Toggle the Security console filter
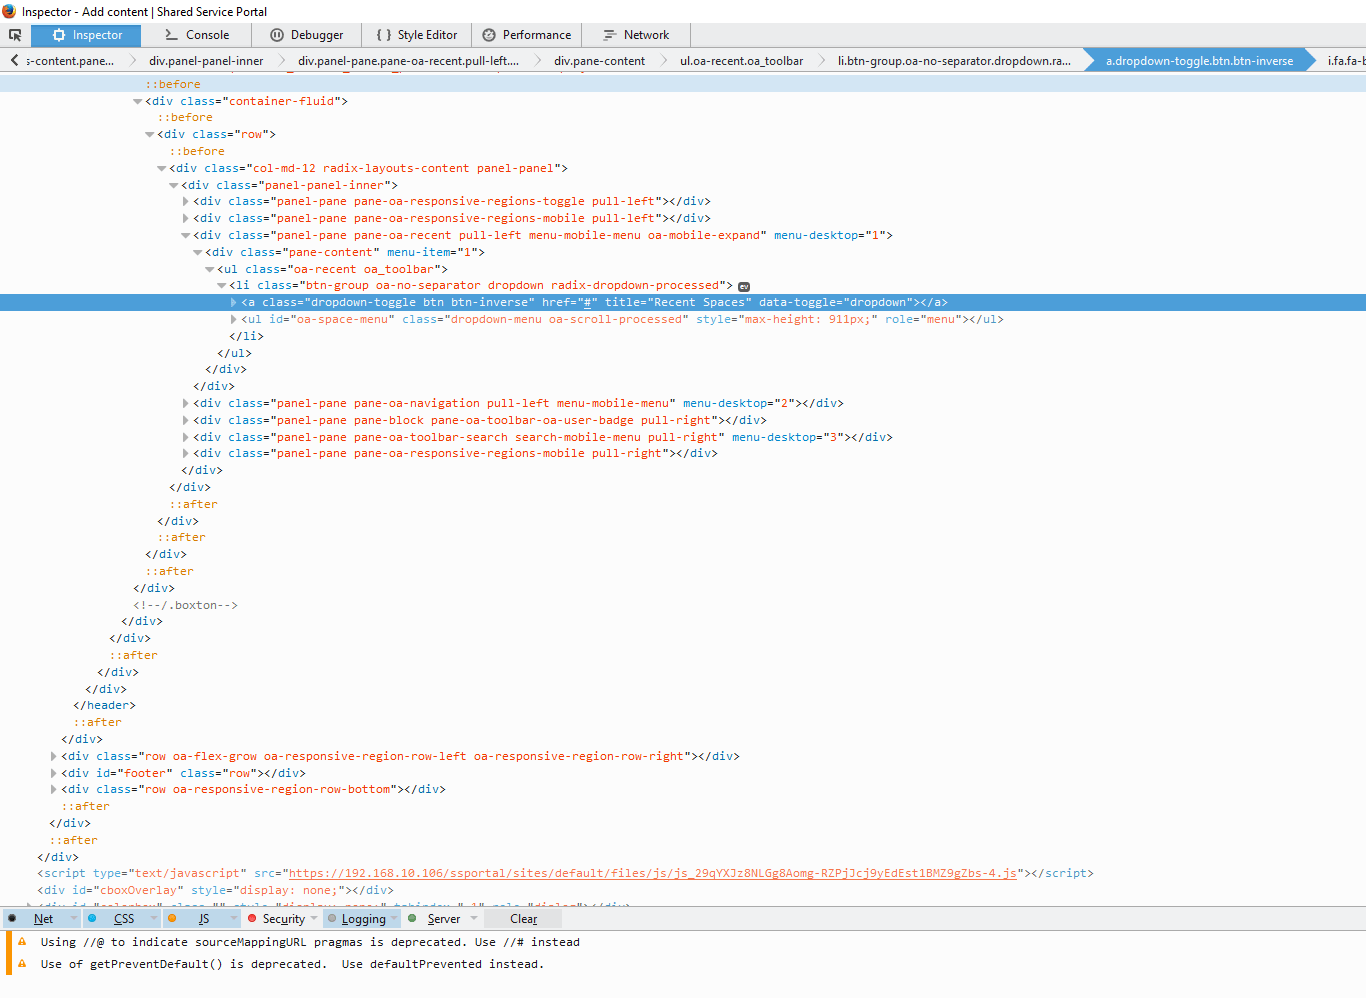Viewport: 1366px width, 998px height. tap(277, 919)
